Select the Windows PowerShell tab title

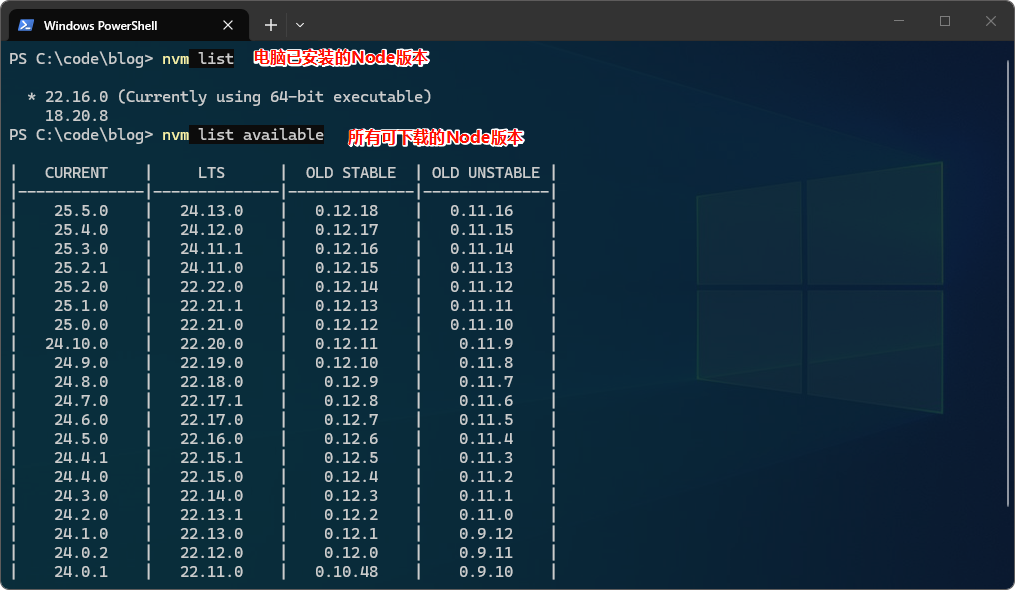[x=101, y=25]
